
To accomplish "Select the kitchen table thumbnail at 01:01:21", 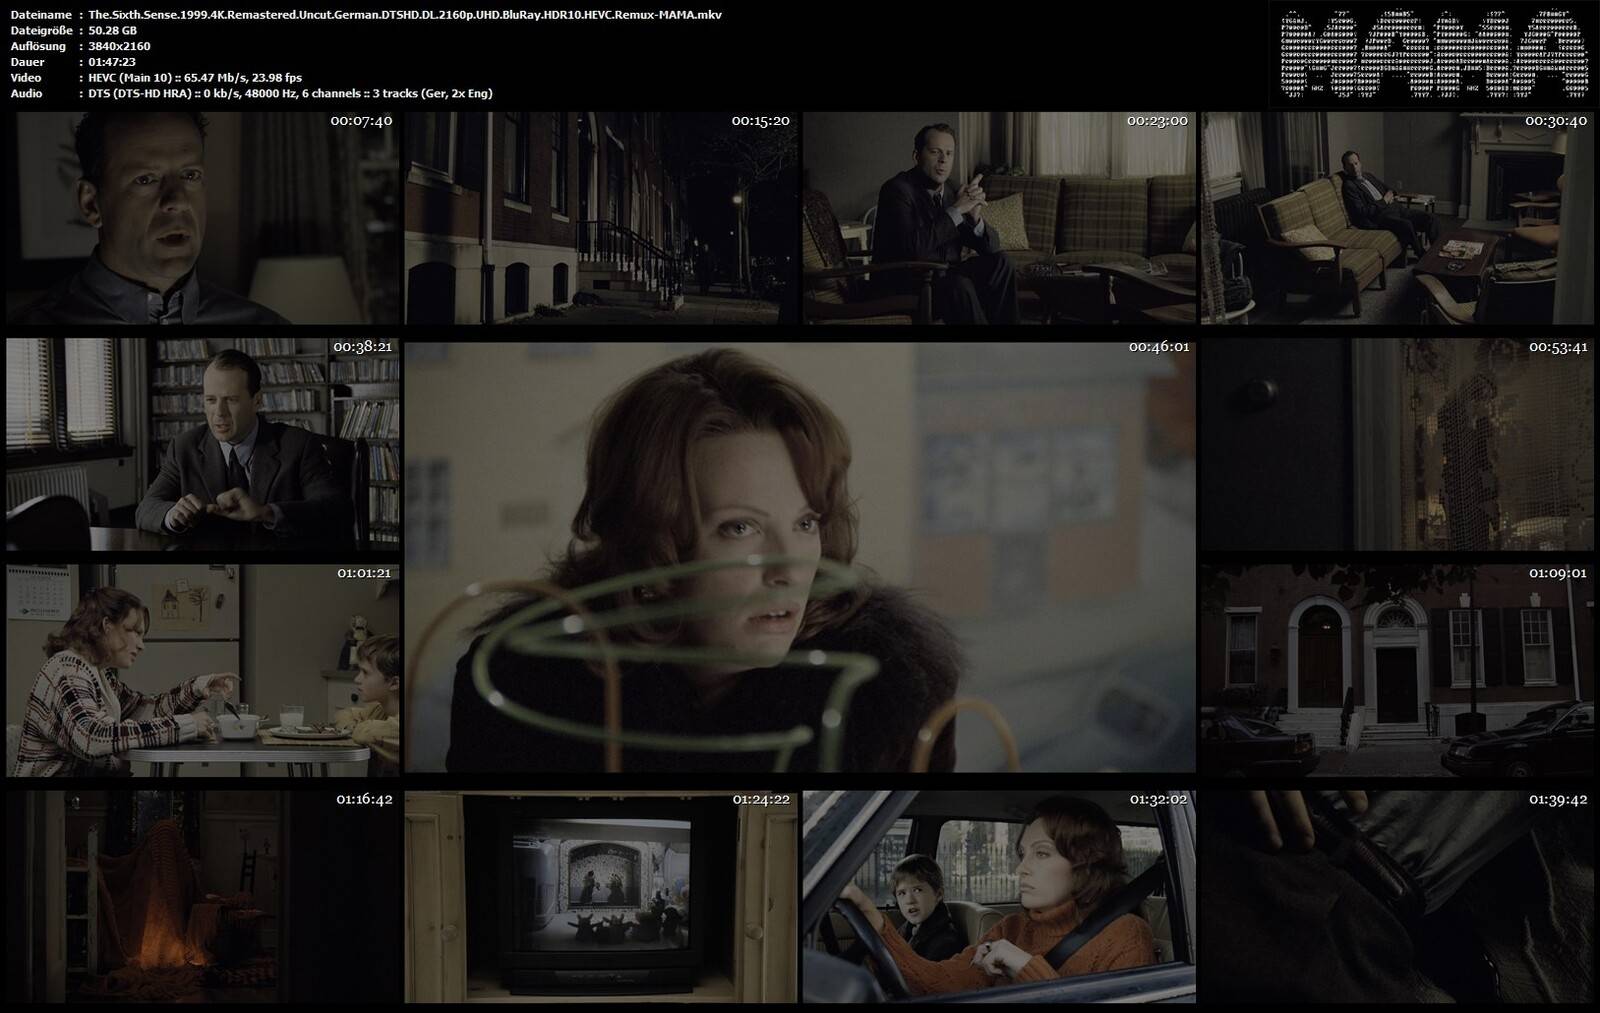I will [x=203, y=671].
